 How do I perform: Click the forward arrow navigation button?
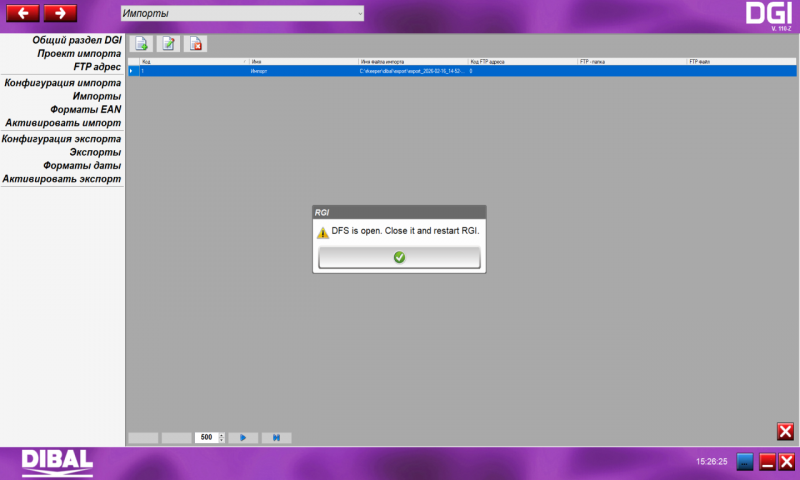point(60,13)
